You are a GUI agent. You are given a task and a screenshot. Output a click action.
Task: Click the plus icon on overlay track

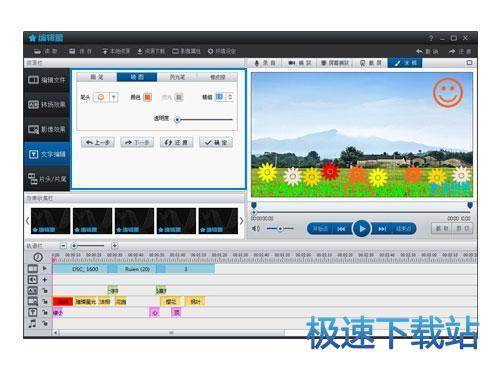click(x=45, y=280)
